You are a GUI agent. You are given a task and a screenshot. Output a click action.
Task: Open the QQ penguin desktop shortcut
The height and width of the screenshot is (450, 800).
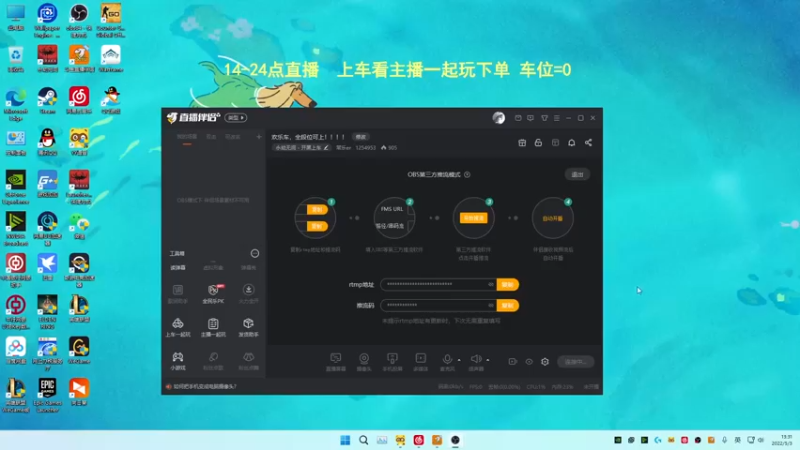click(47, 142)
